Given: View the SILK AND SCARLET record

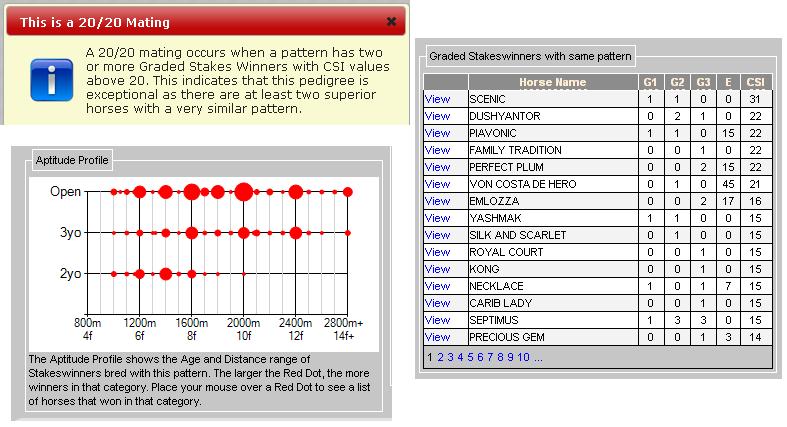Looking at the screenshot, I should coord(437,235).
